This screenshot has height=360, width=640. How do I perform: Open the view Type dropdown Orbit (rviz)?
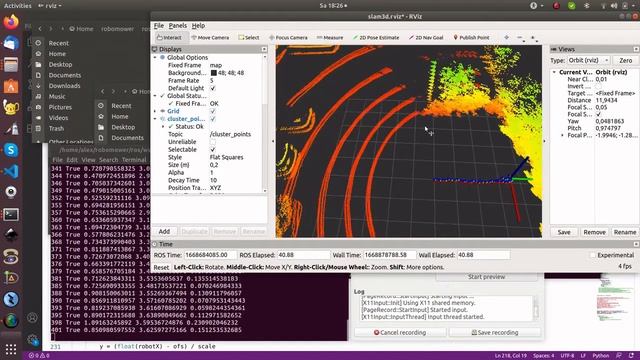coord(588,60)
